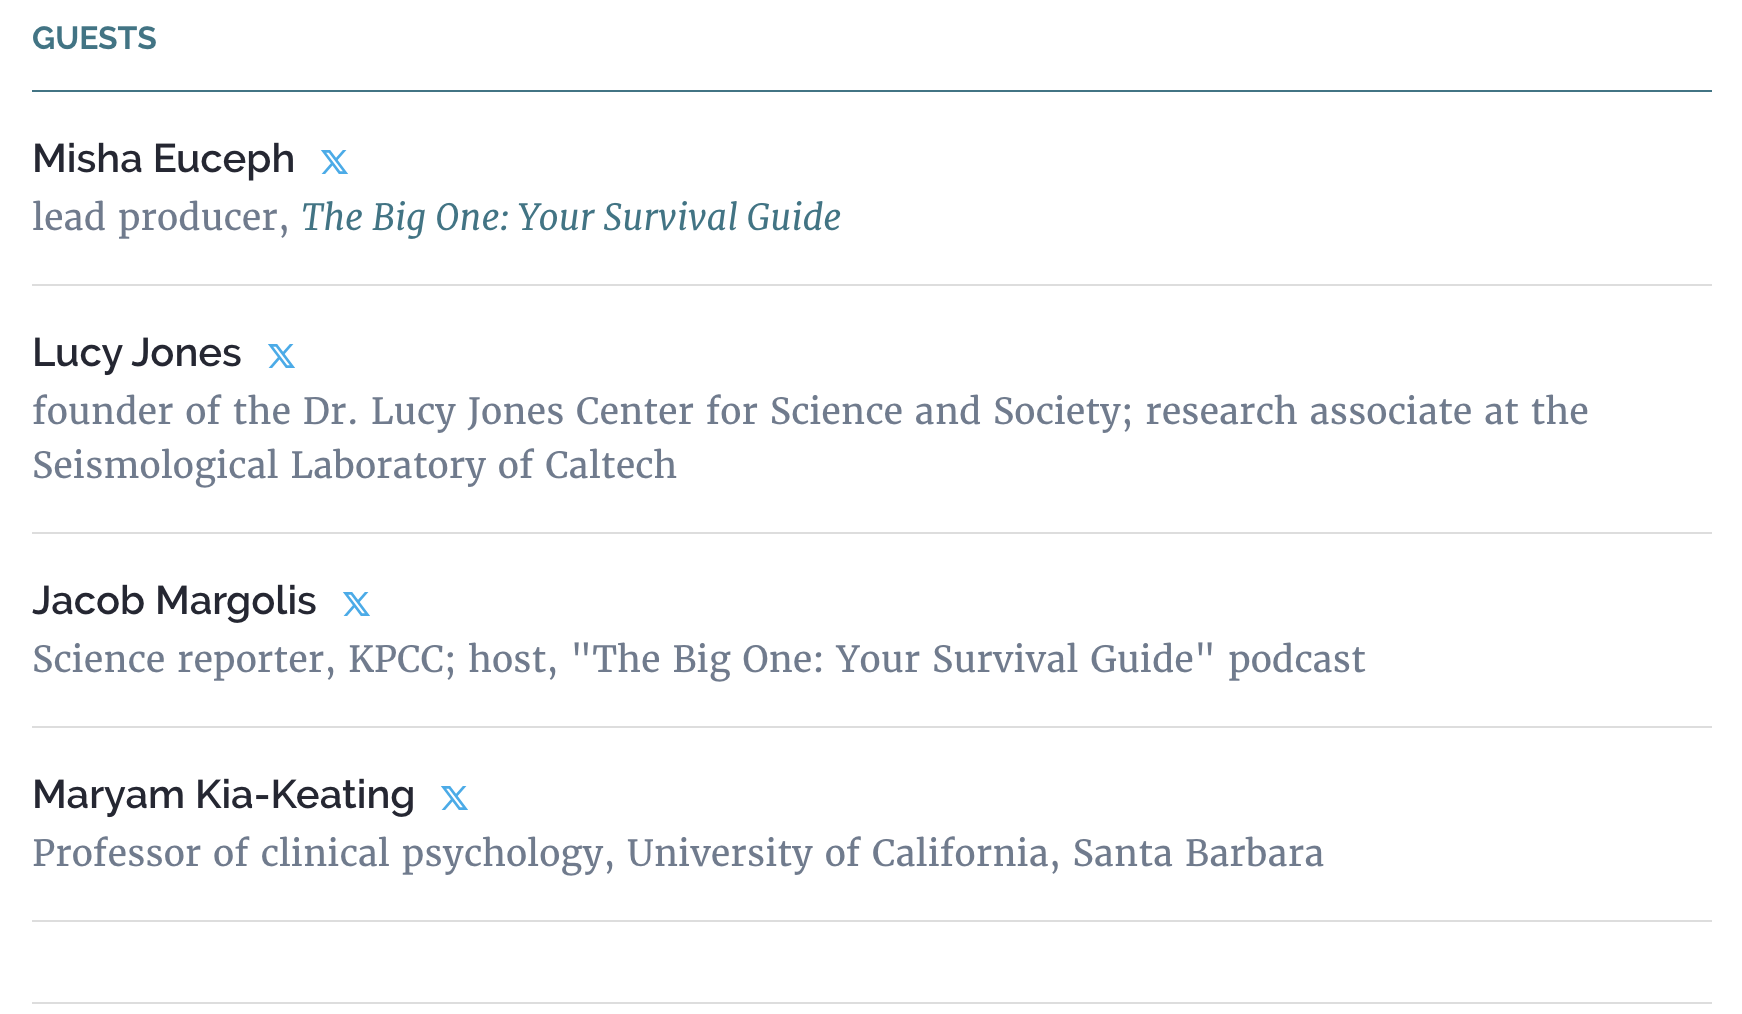Click "research associate at the" text
The height and width of the screenshot is (1014, 1742).
coord(1366,411)
